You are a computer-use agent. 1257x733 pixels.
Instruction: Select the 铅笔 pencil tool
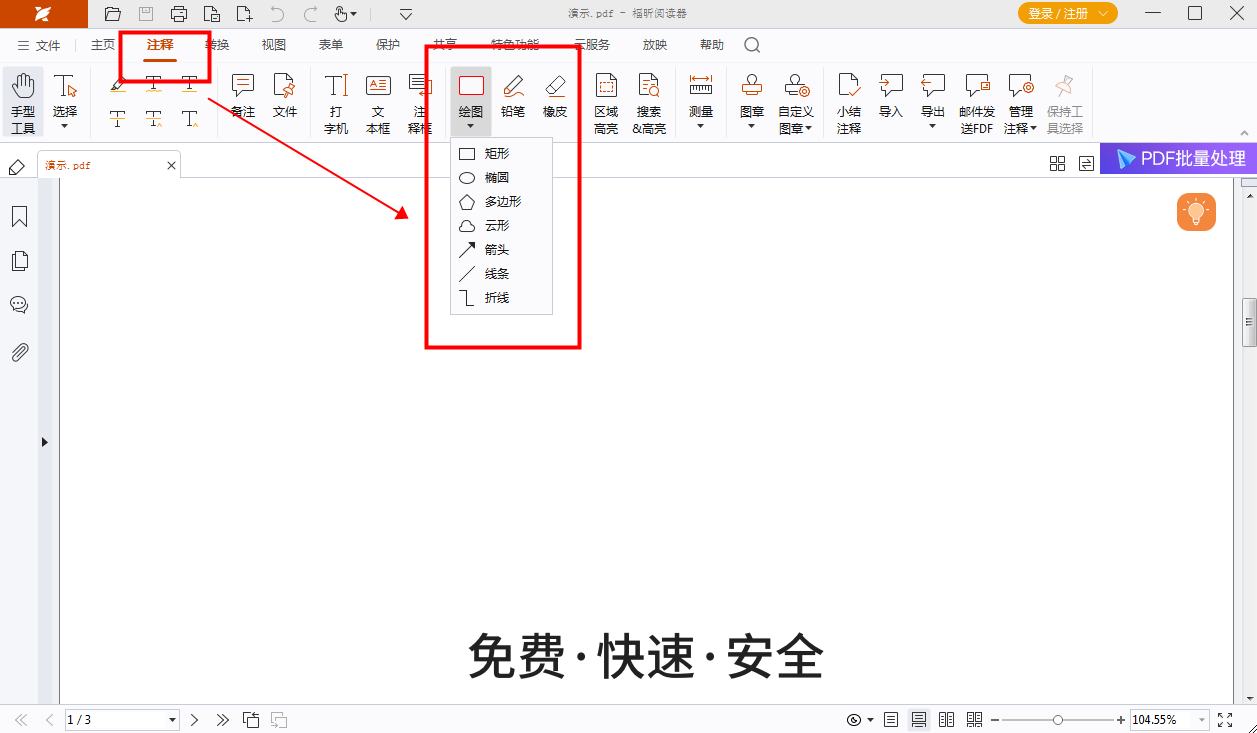coord(513,96)
